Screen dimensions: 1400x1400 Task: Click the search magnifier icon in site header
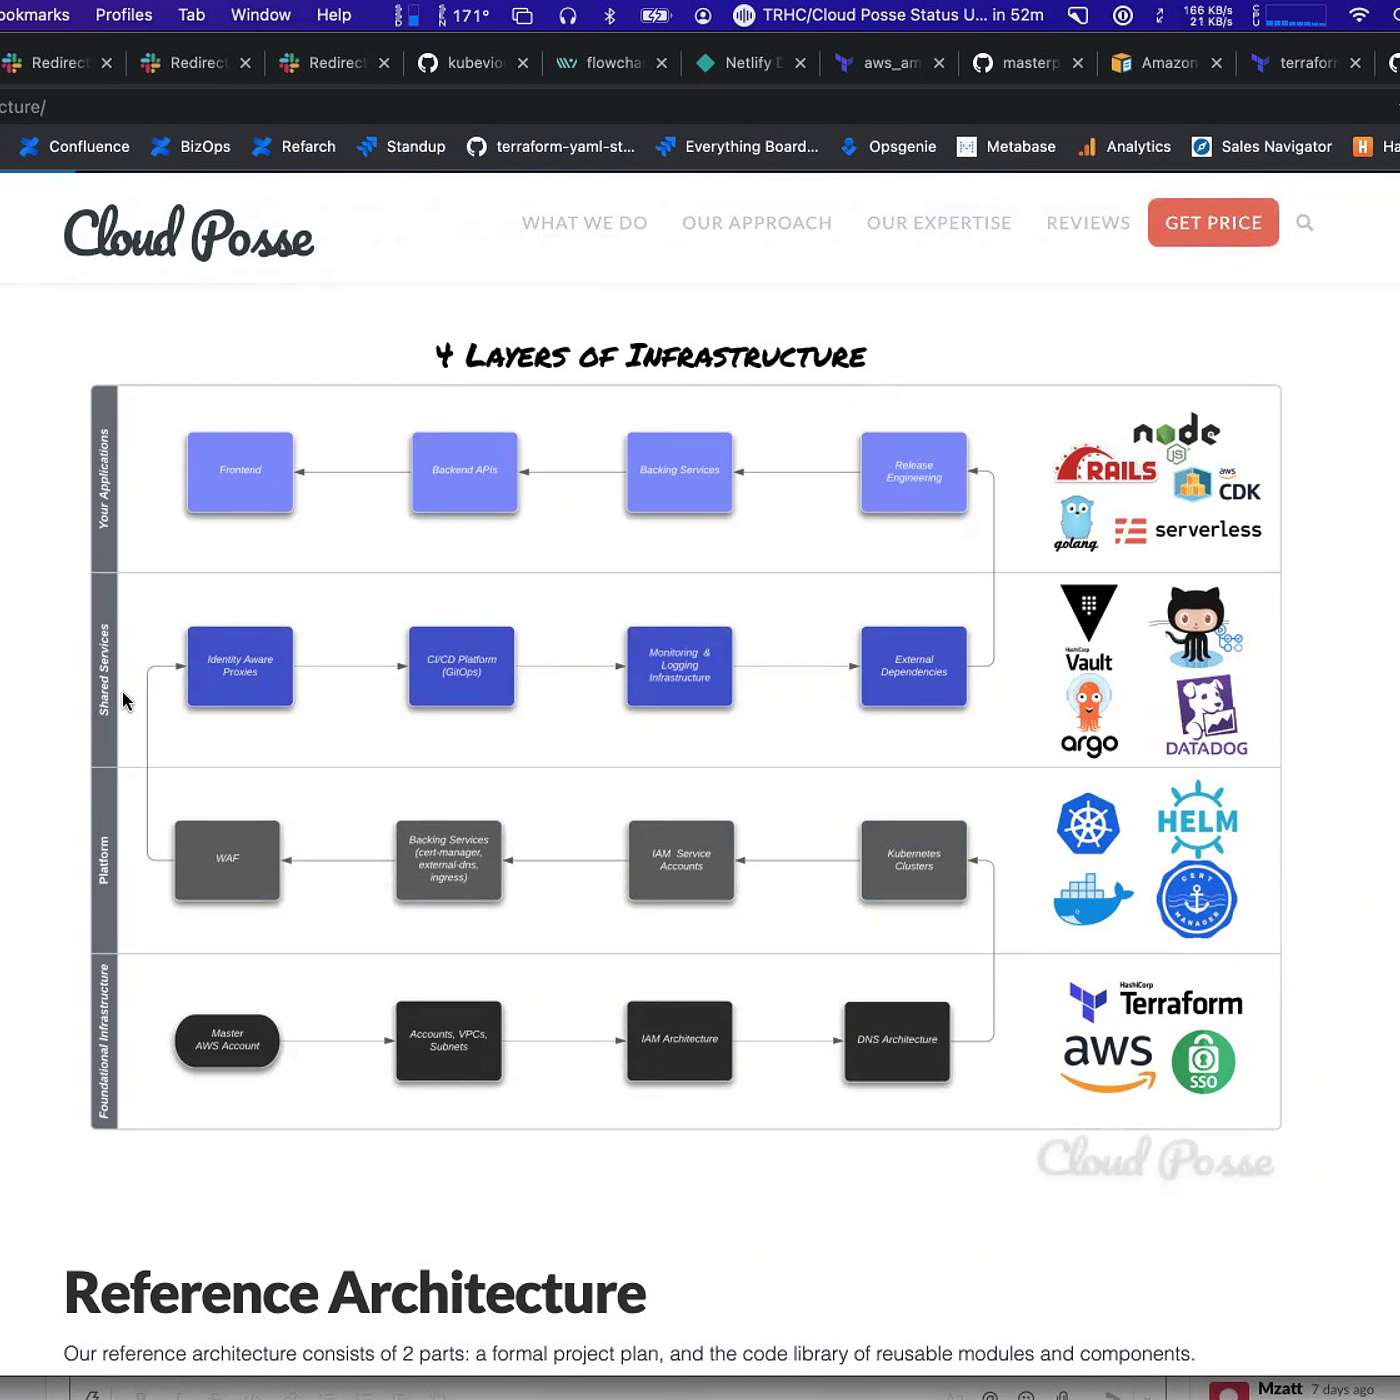point(1304,223)
